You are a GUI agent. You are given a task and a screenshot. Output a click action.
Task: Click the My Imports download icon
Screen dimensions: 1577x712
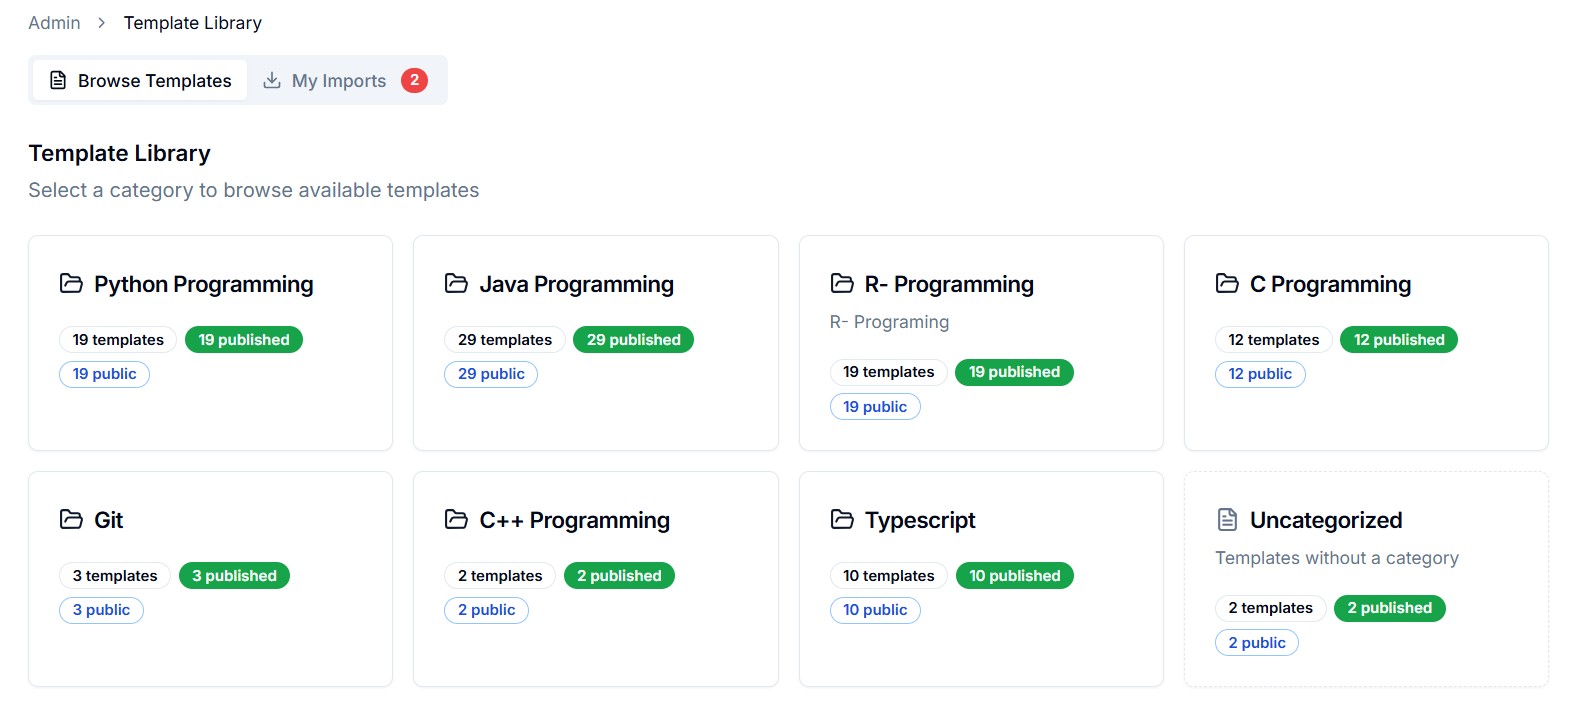click(x=272, y=81)
